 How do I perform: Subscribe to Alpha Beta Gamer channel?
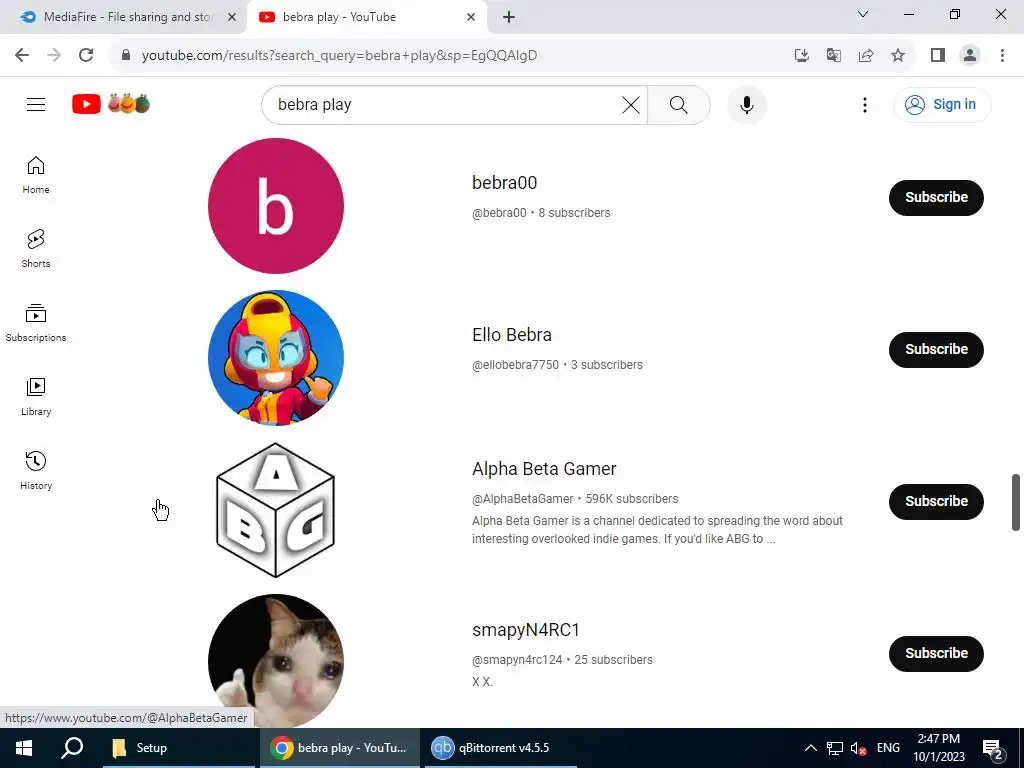pos(936,502)
